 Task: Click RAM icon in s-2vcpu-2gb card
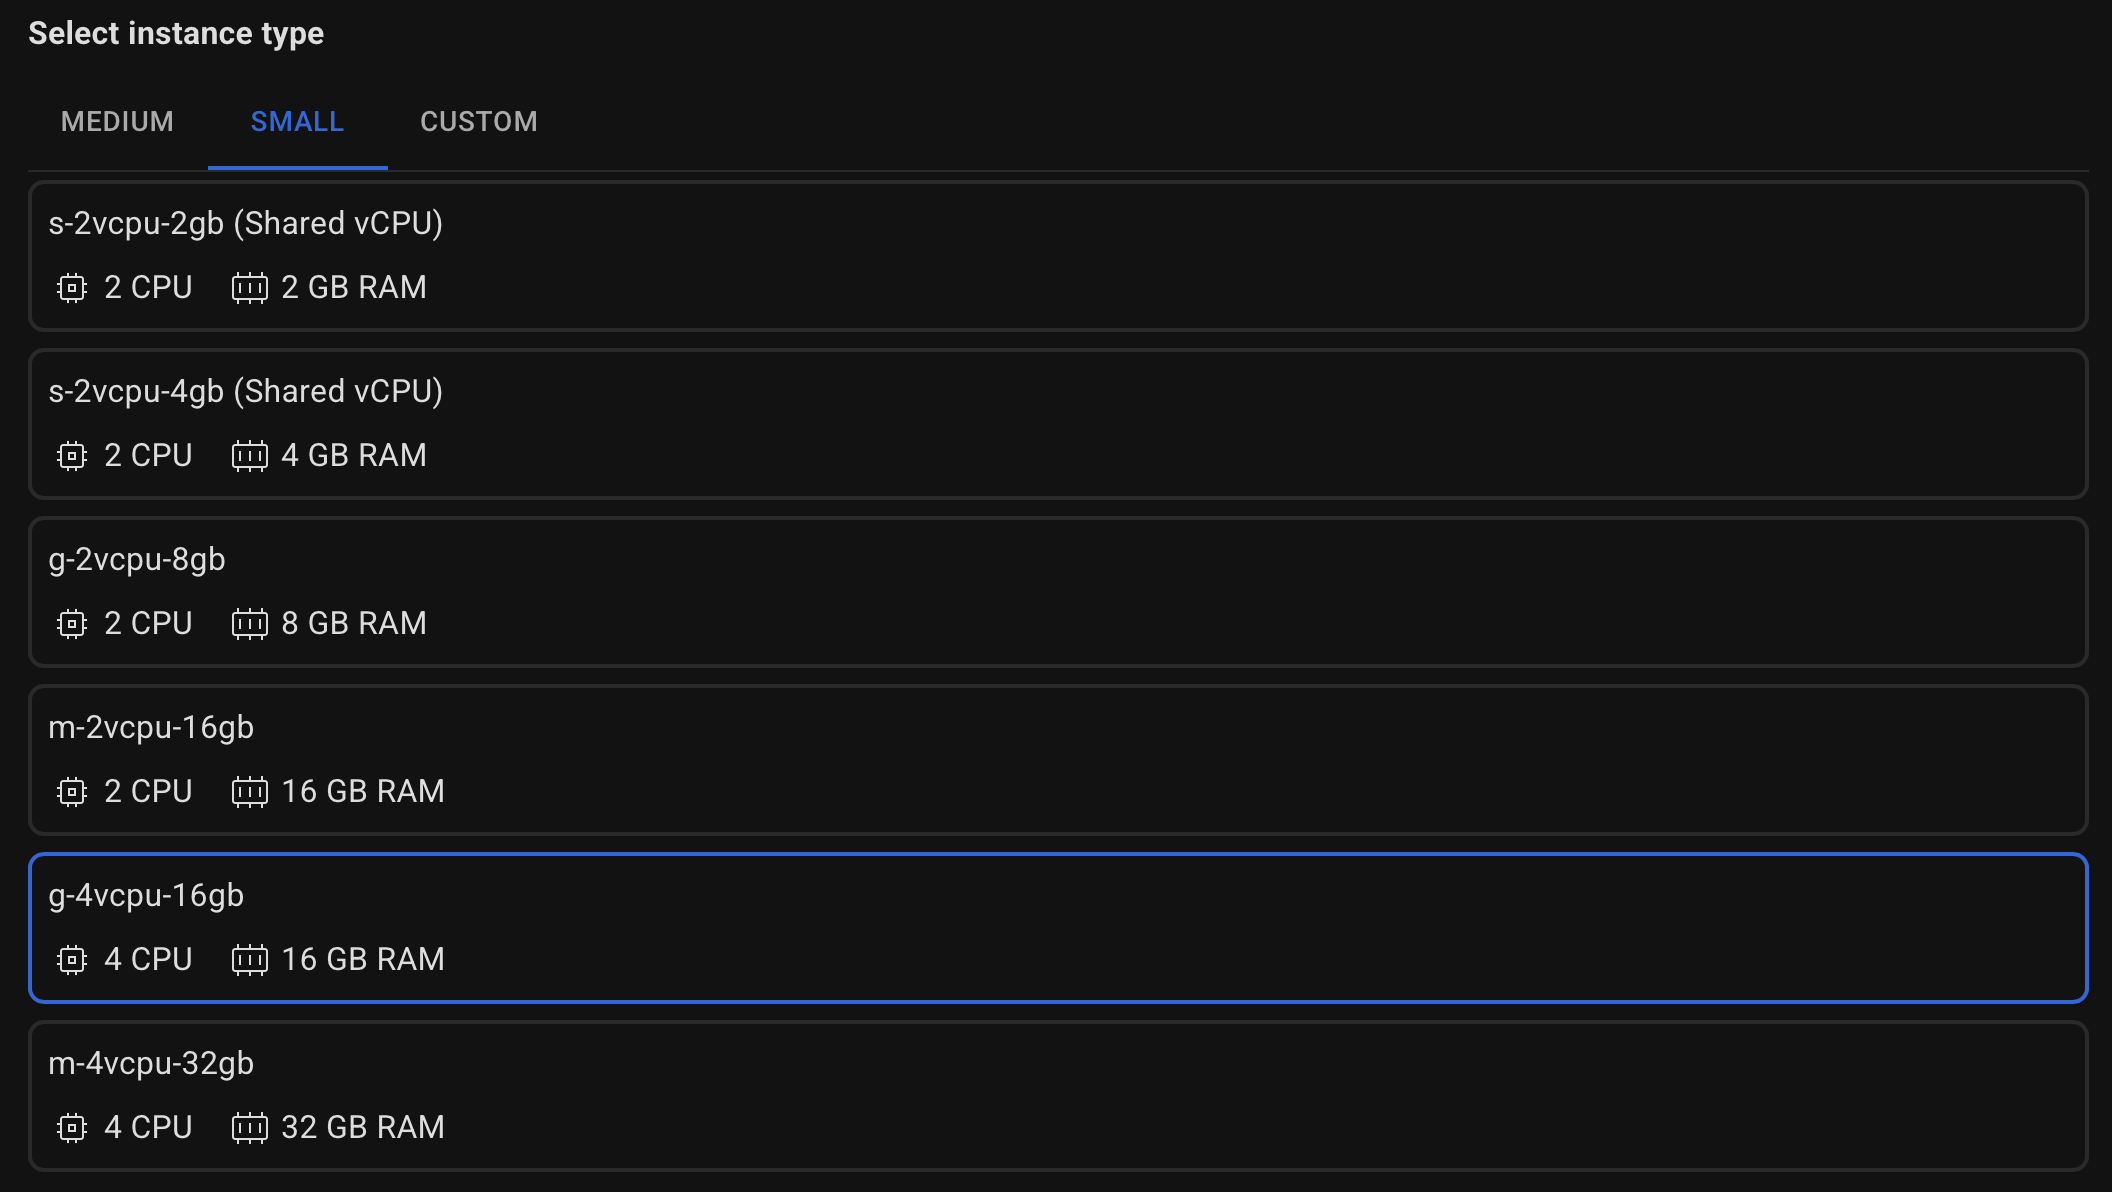[x=249, y=288]
